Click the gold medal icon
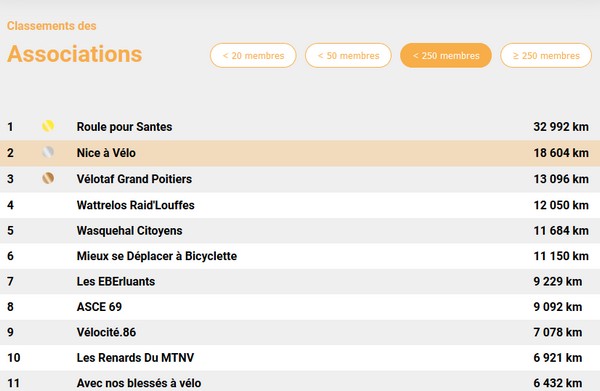This screenshot has width=600, height=391. [48, 126]
